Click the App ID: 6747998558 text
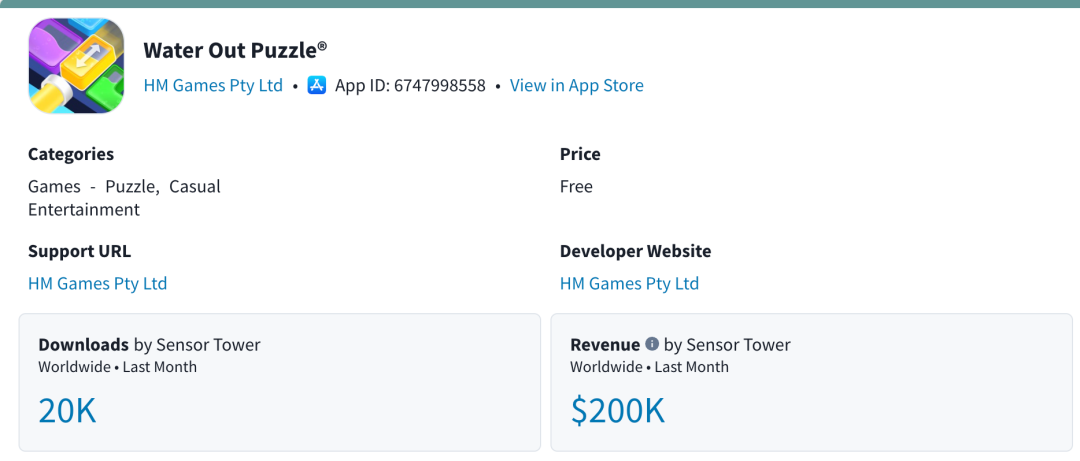Screen dimensions: 1080x461 [411, 85]
